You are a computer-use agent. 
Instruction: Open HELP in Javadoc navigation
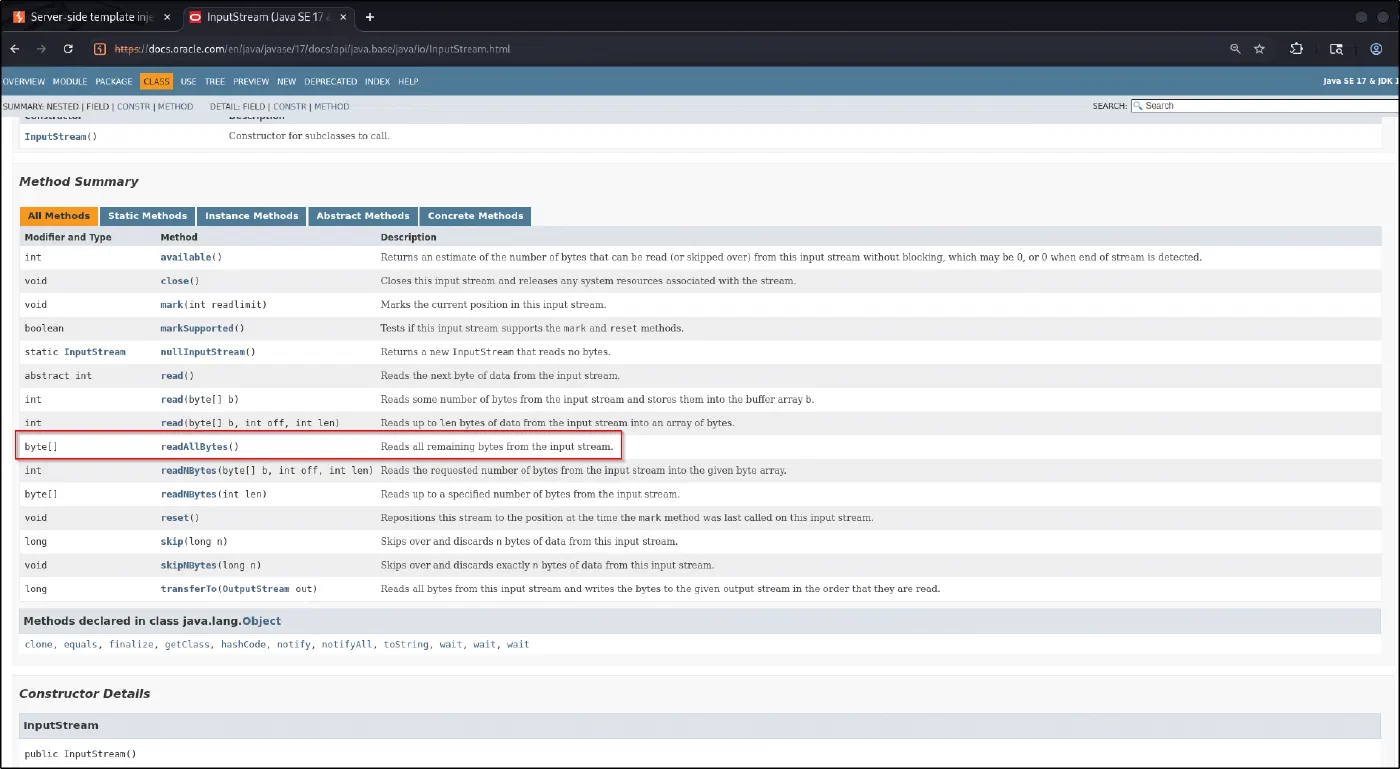[408, 82]
